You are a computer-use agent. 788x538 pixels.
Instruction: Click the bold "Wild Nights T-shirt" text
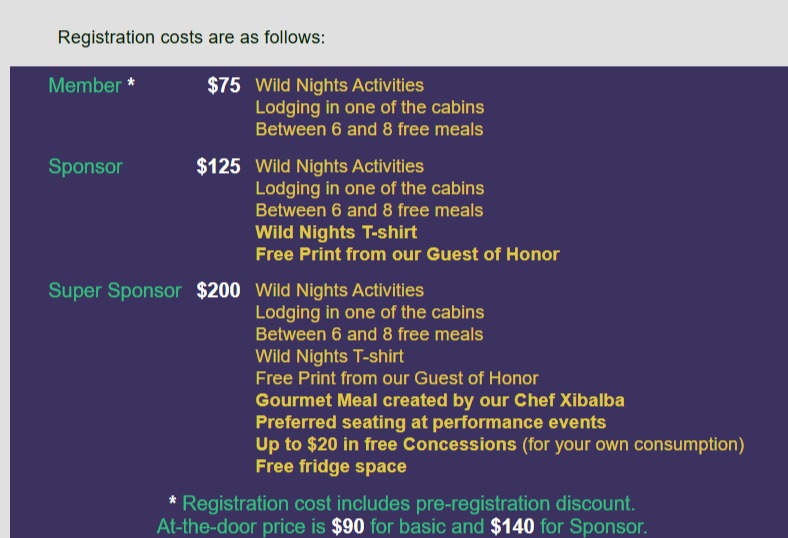(336, 232)
